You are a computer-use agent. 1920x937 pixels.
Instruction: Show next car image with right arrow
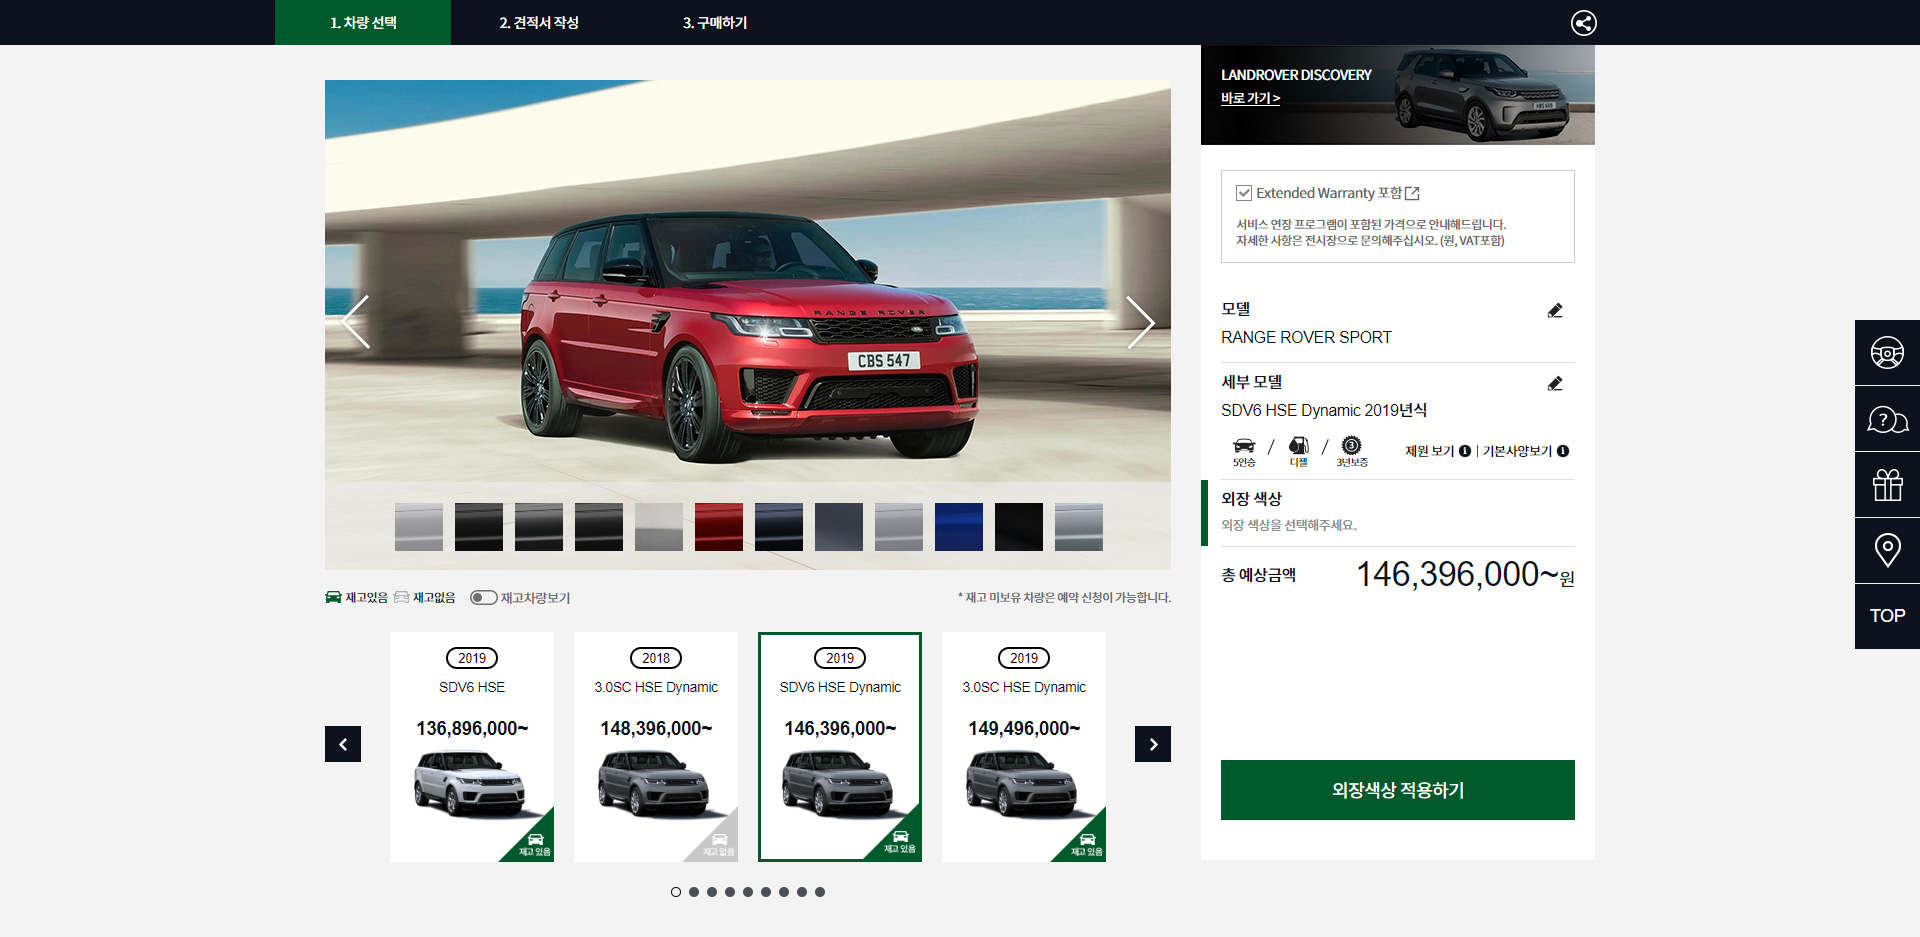(x=1140, y=322)
